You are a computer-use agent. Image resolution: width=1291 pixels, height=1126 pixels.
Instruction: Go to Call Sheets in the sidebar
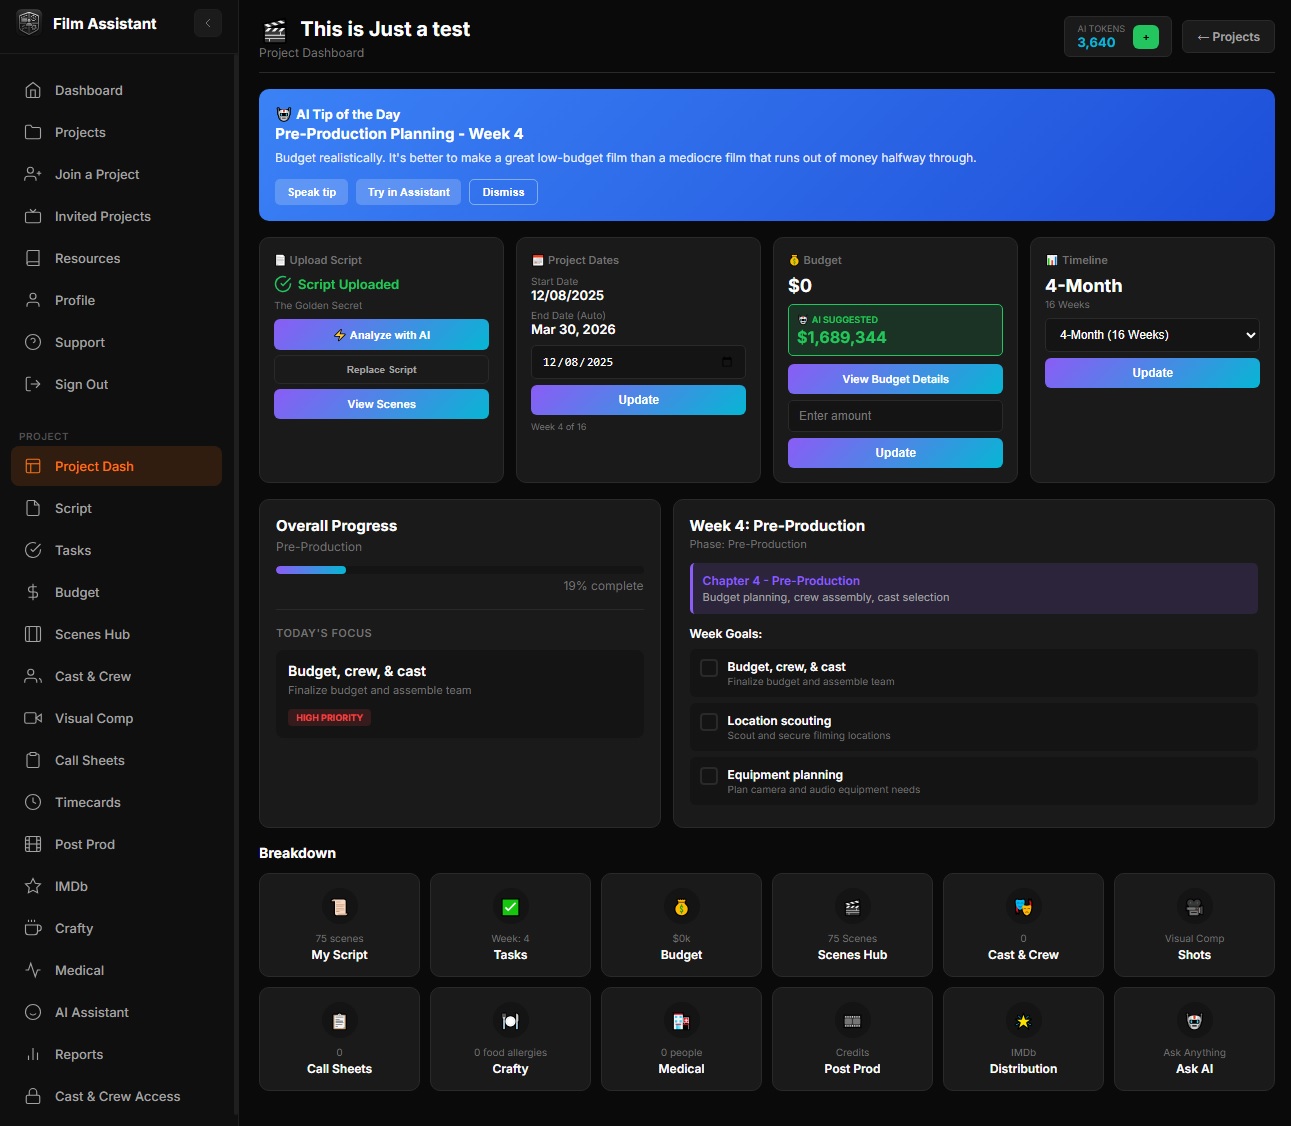(89, 760)
